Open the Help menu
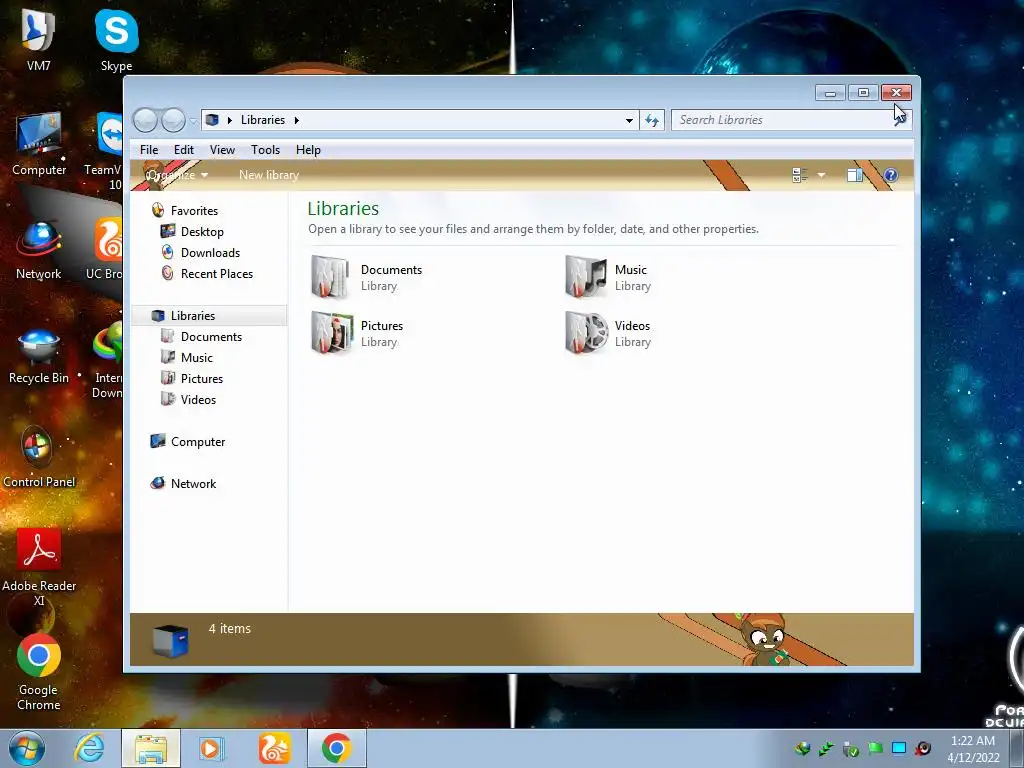 [308, 150]
